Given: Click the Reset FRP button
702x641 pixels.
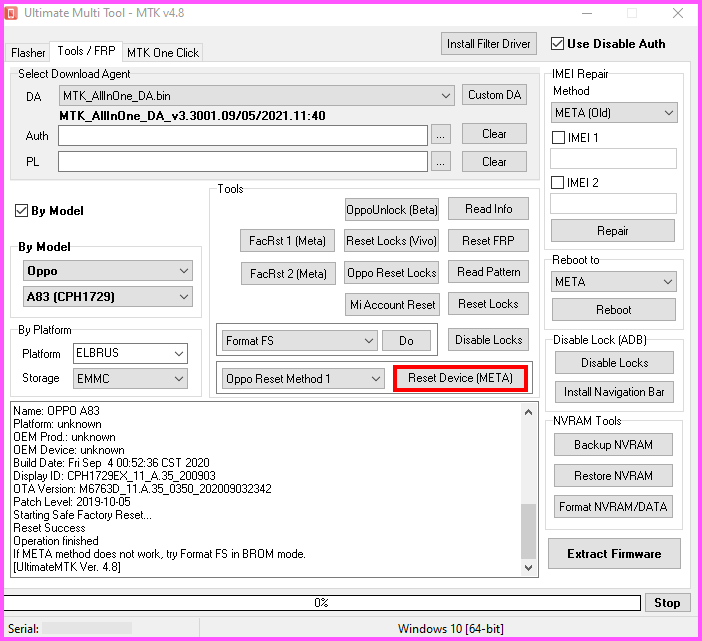Looking at the screenshot, I should (488, 241).
